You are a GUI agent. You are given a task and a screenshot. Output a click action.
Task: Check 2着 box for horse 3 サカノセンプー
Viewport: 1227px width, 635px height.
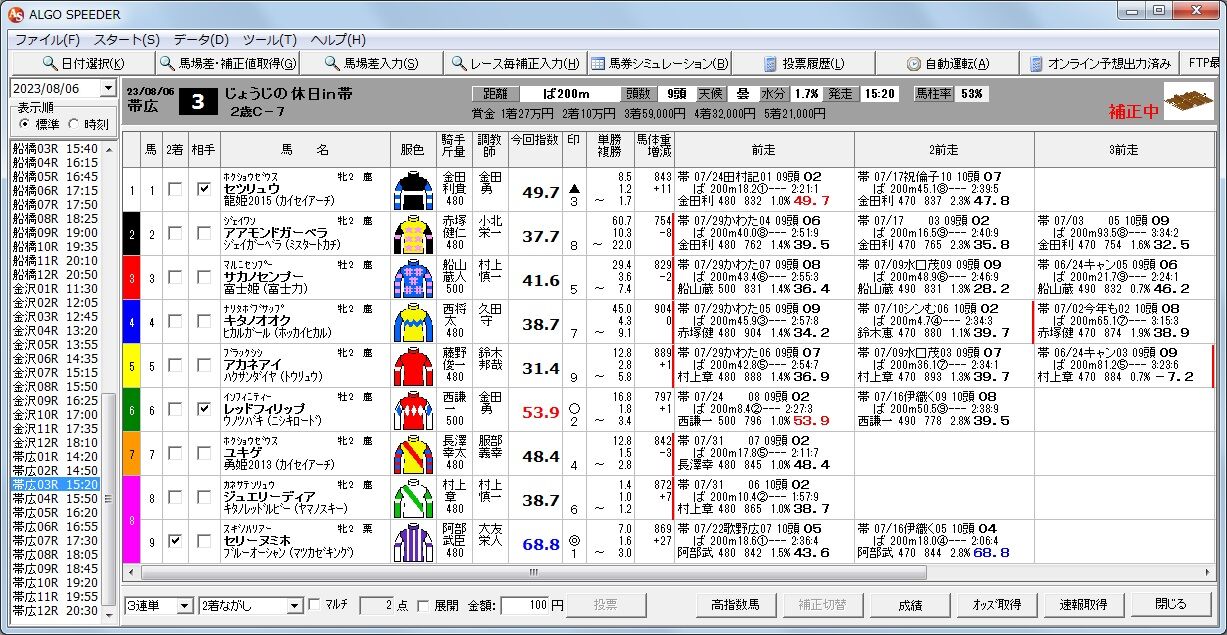click(x=175, y=278)
